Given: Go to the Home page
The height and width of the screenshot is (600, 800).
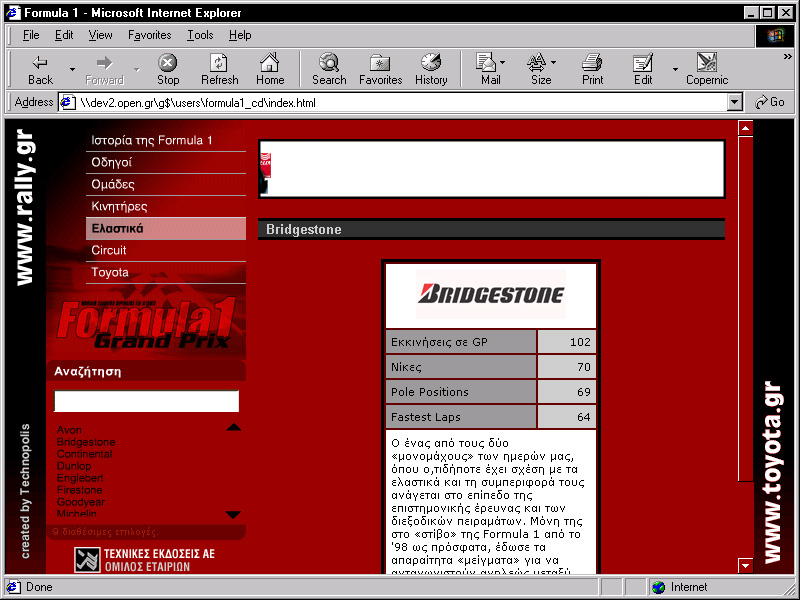Looking at the screenshot, I should (x=270, y=69).
